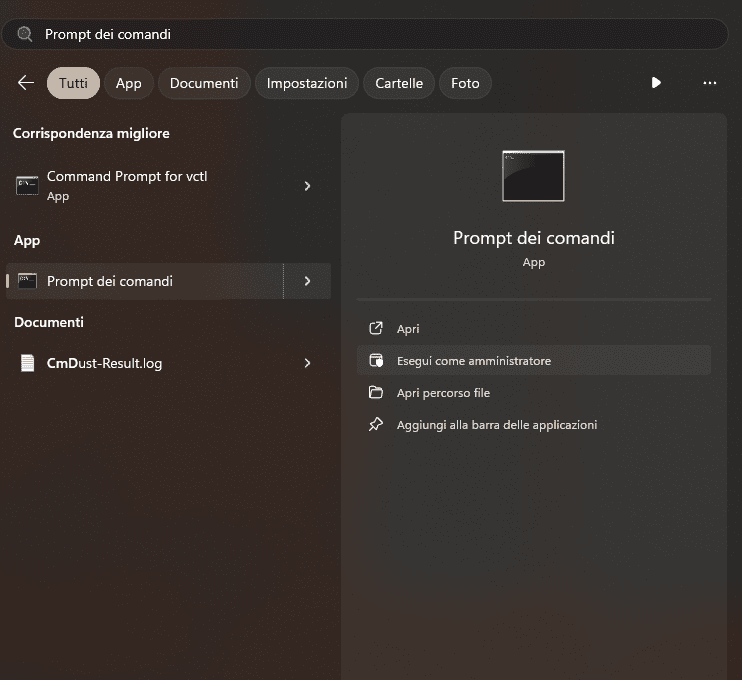Switch to the App filter tab
Screen dimensions: 742x680
coord(129,83)
